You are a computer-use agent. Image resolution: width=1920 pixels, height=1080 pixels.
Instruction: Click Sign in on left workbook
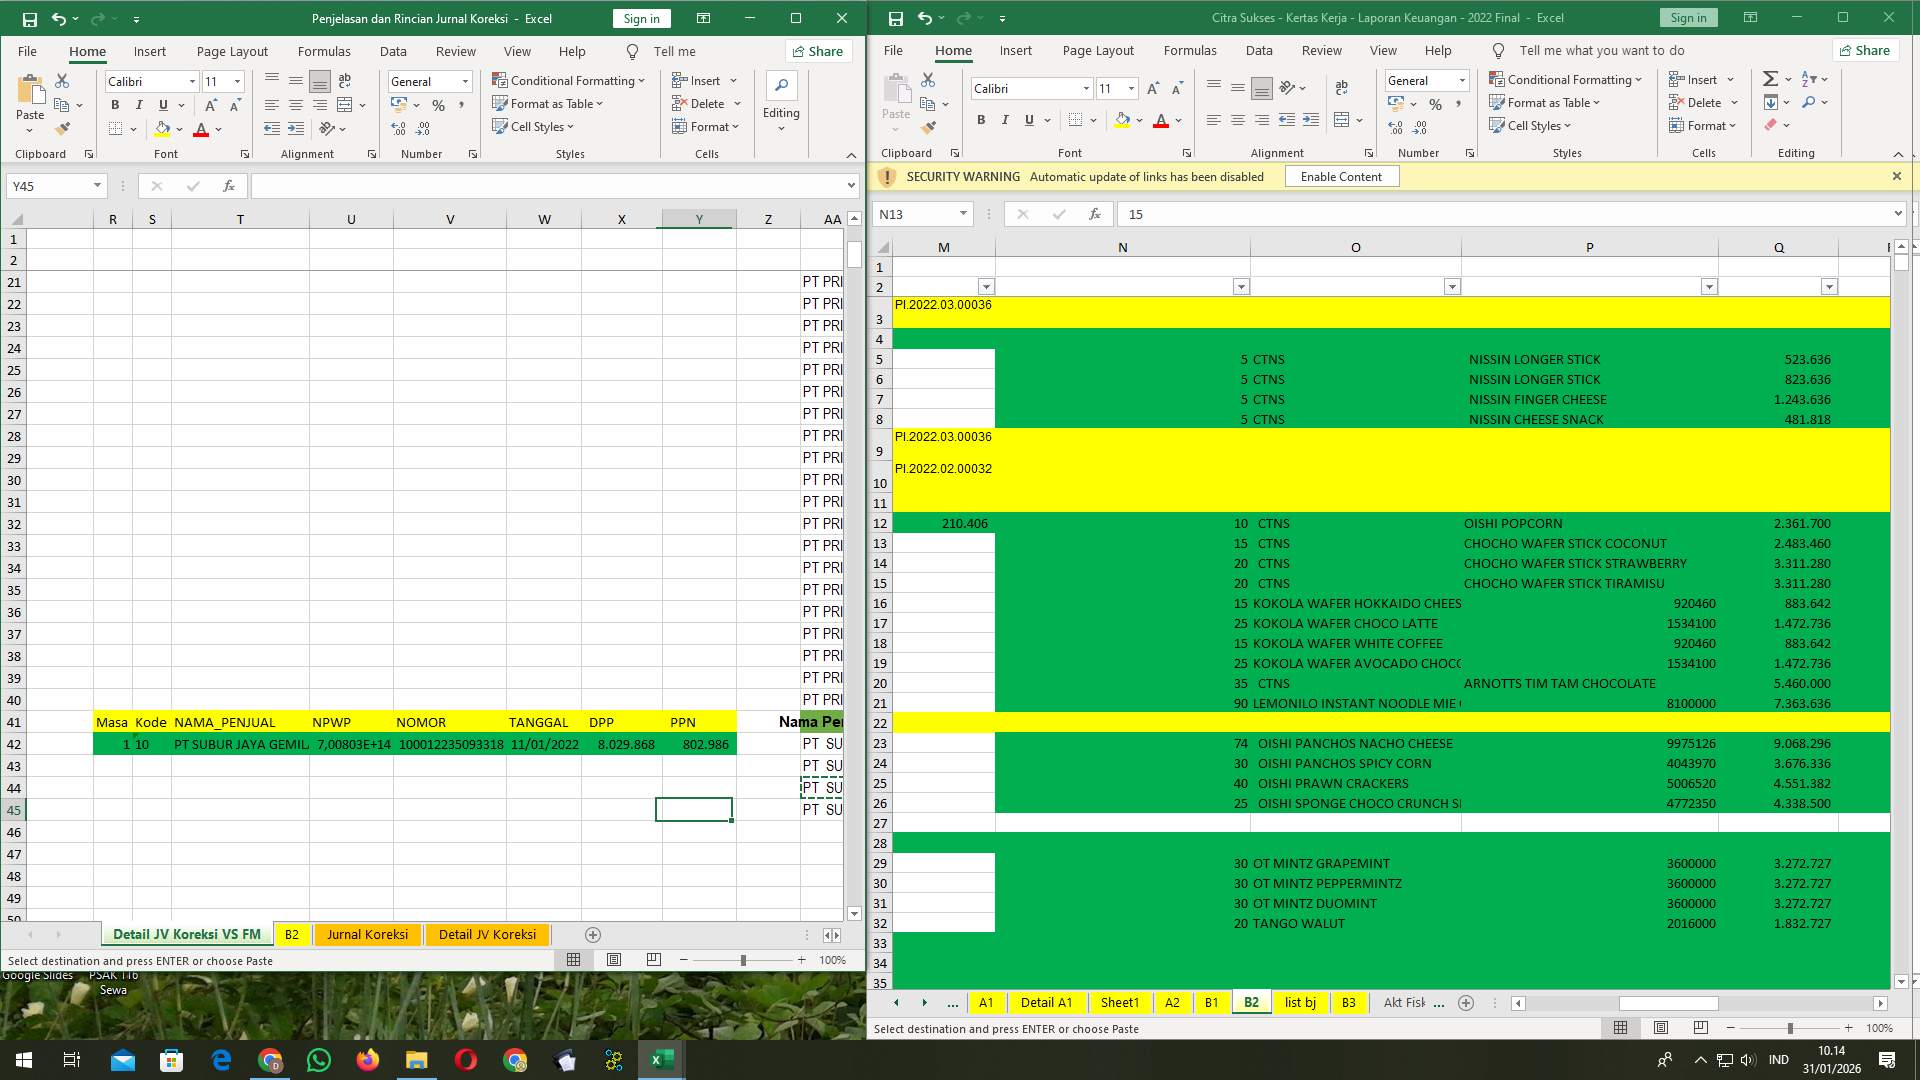pyautogui.click(x=640, y=18)
